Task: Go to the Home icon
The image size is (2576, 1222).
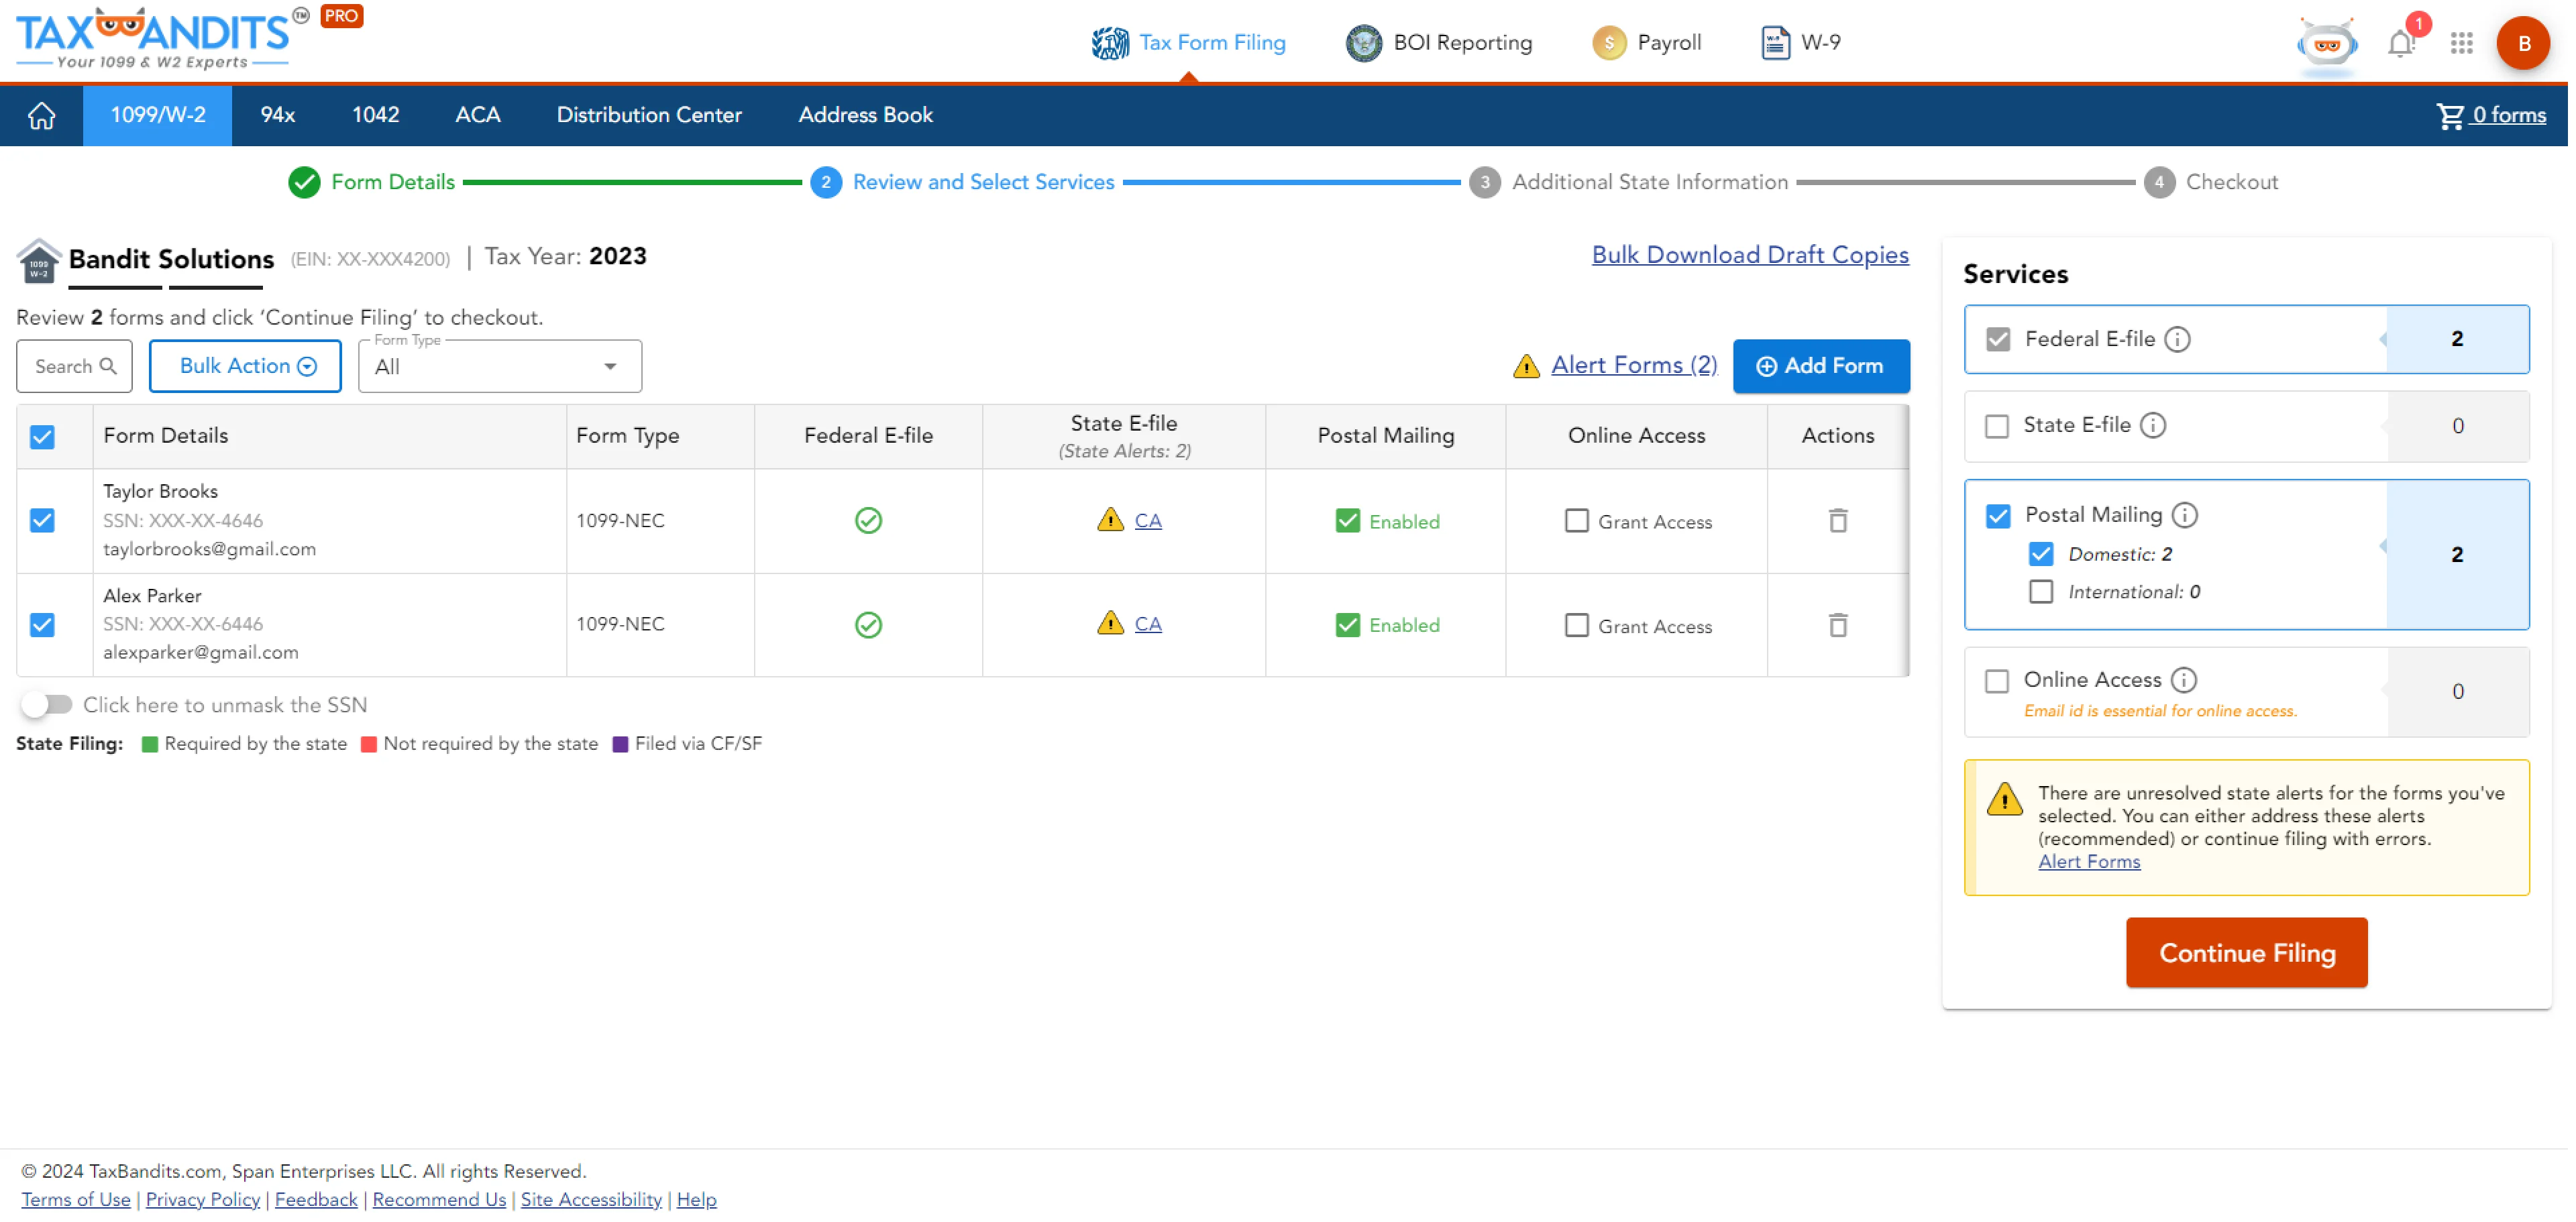Action: coord(41,116)
